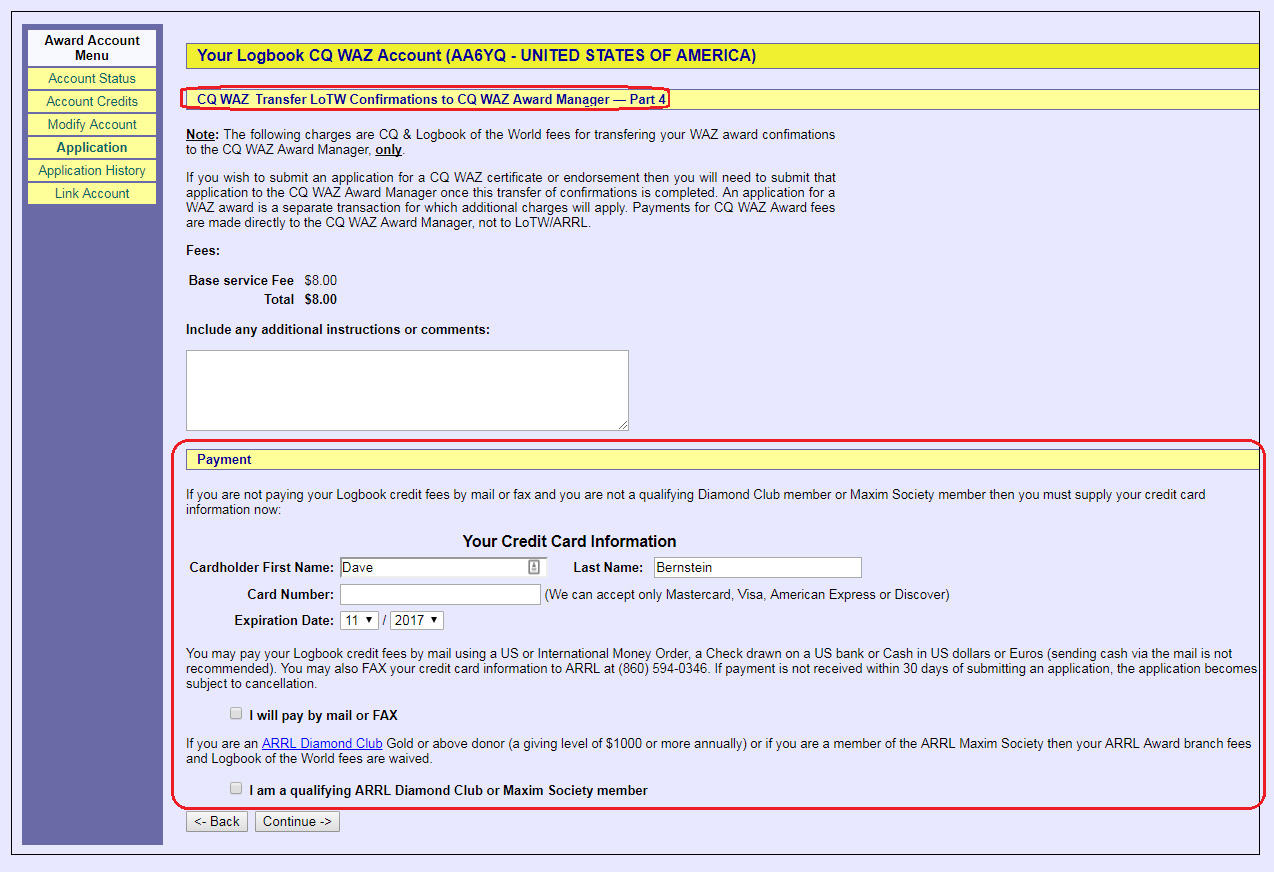Go to Account Credits menu item
Image resolution: width=1274 pixels, height=872 pixels.
(92, 101)
